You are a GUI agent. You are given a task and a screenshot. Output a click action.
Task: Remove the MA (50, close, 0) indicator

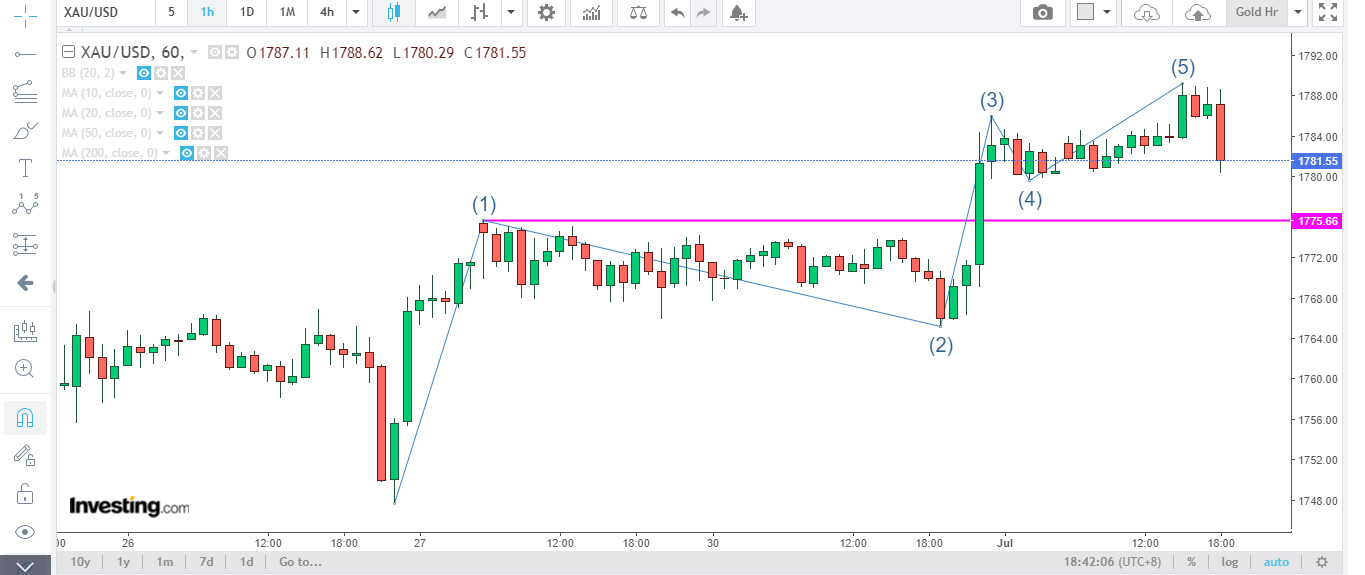pos(215,133)
